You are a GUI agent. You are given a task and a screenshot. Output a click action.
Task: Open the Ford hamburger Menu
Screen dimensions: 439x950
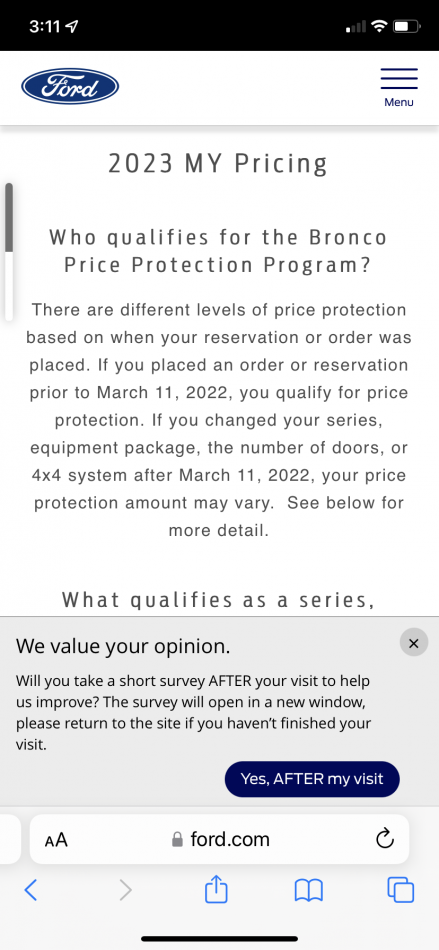(x=399, y=88)
